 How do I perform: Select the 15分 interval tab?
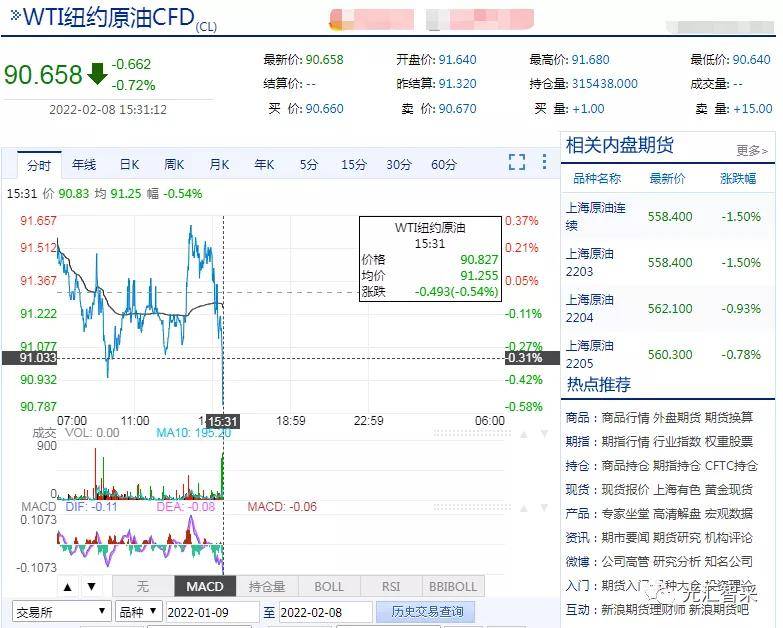(x=354, y=164)
